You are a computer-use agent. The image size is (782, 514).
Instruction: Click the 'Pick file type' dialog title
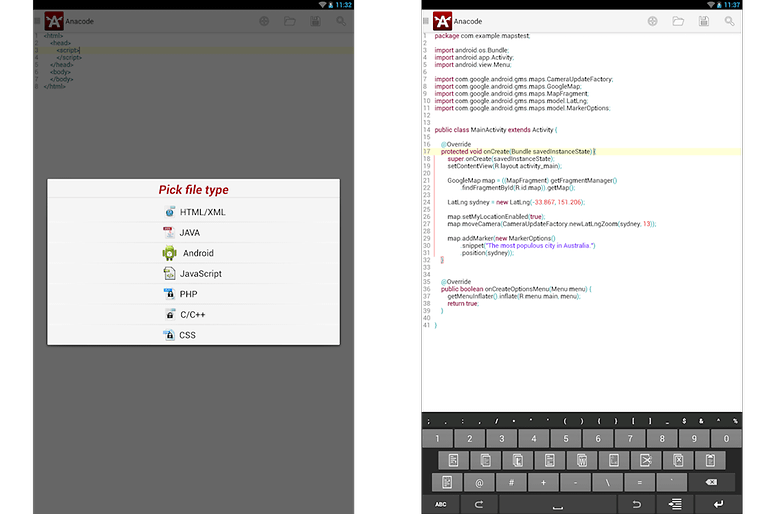[194, 189]
